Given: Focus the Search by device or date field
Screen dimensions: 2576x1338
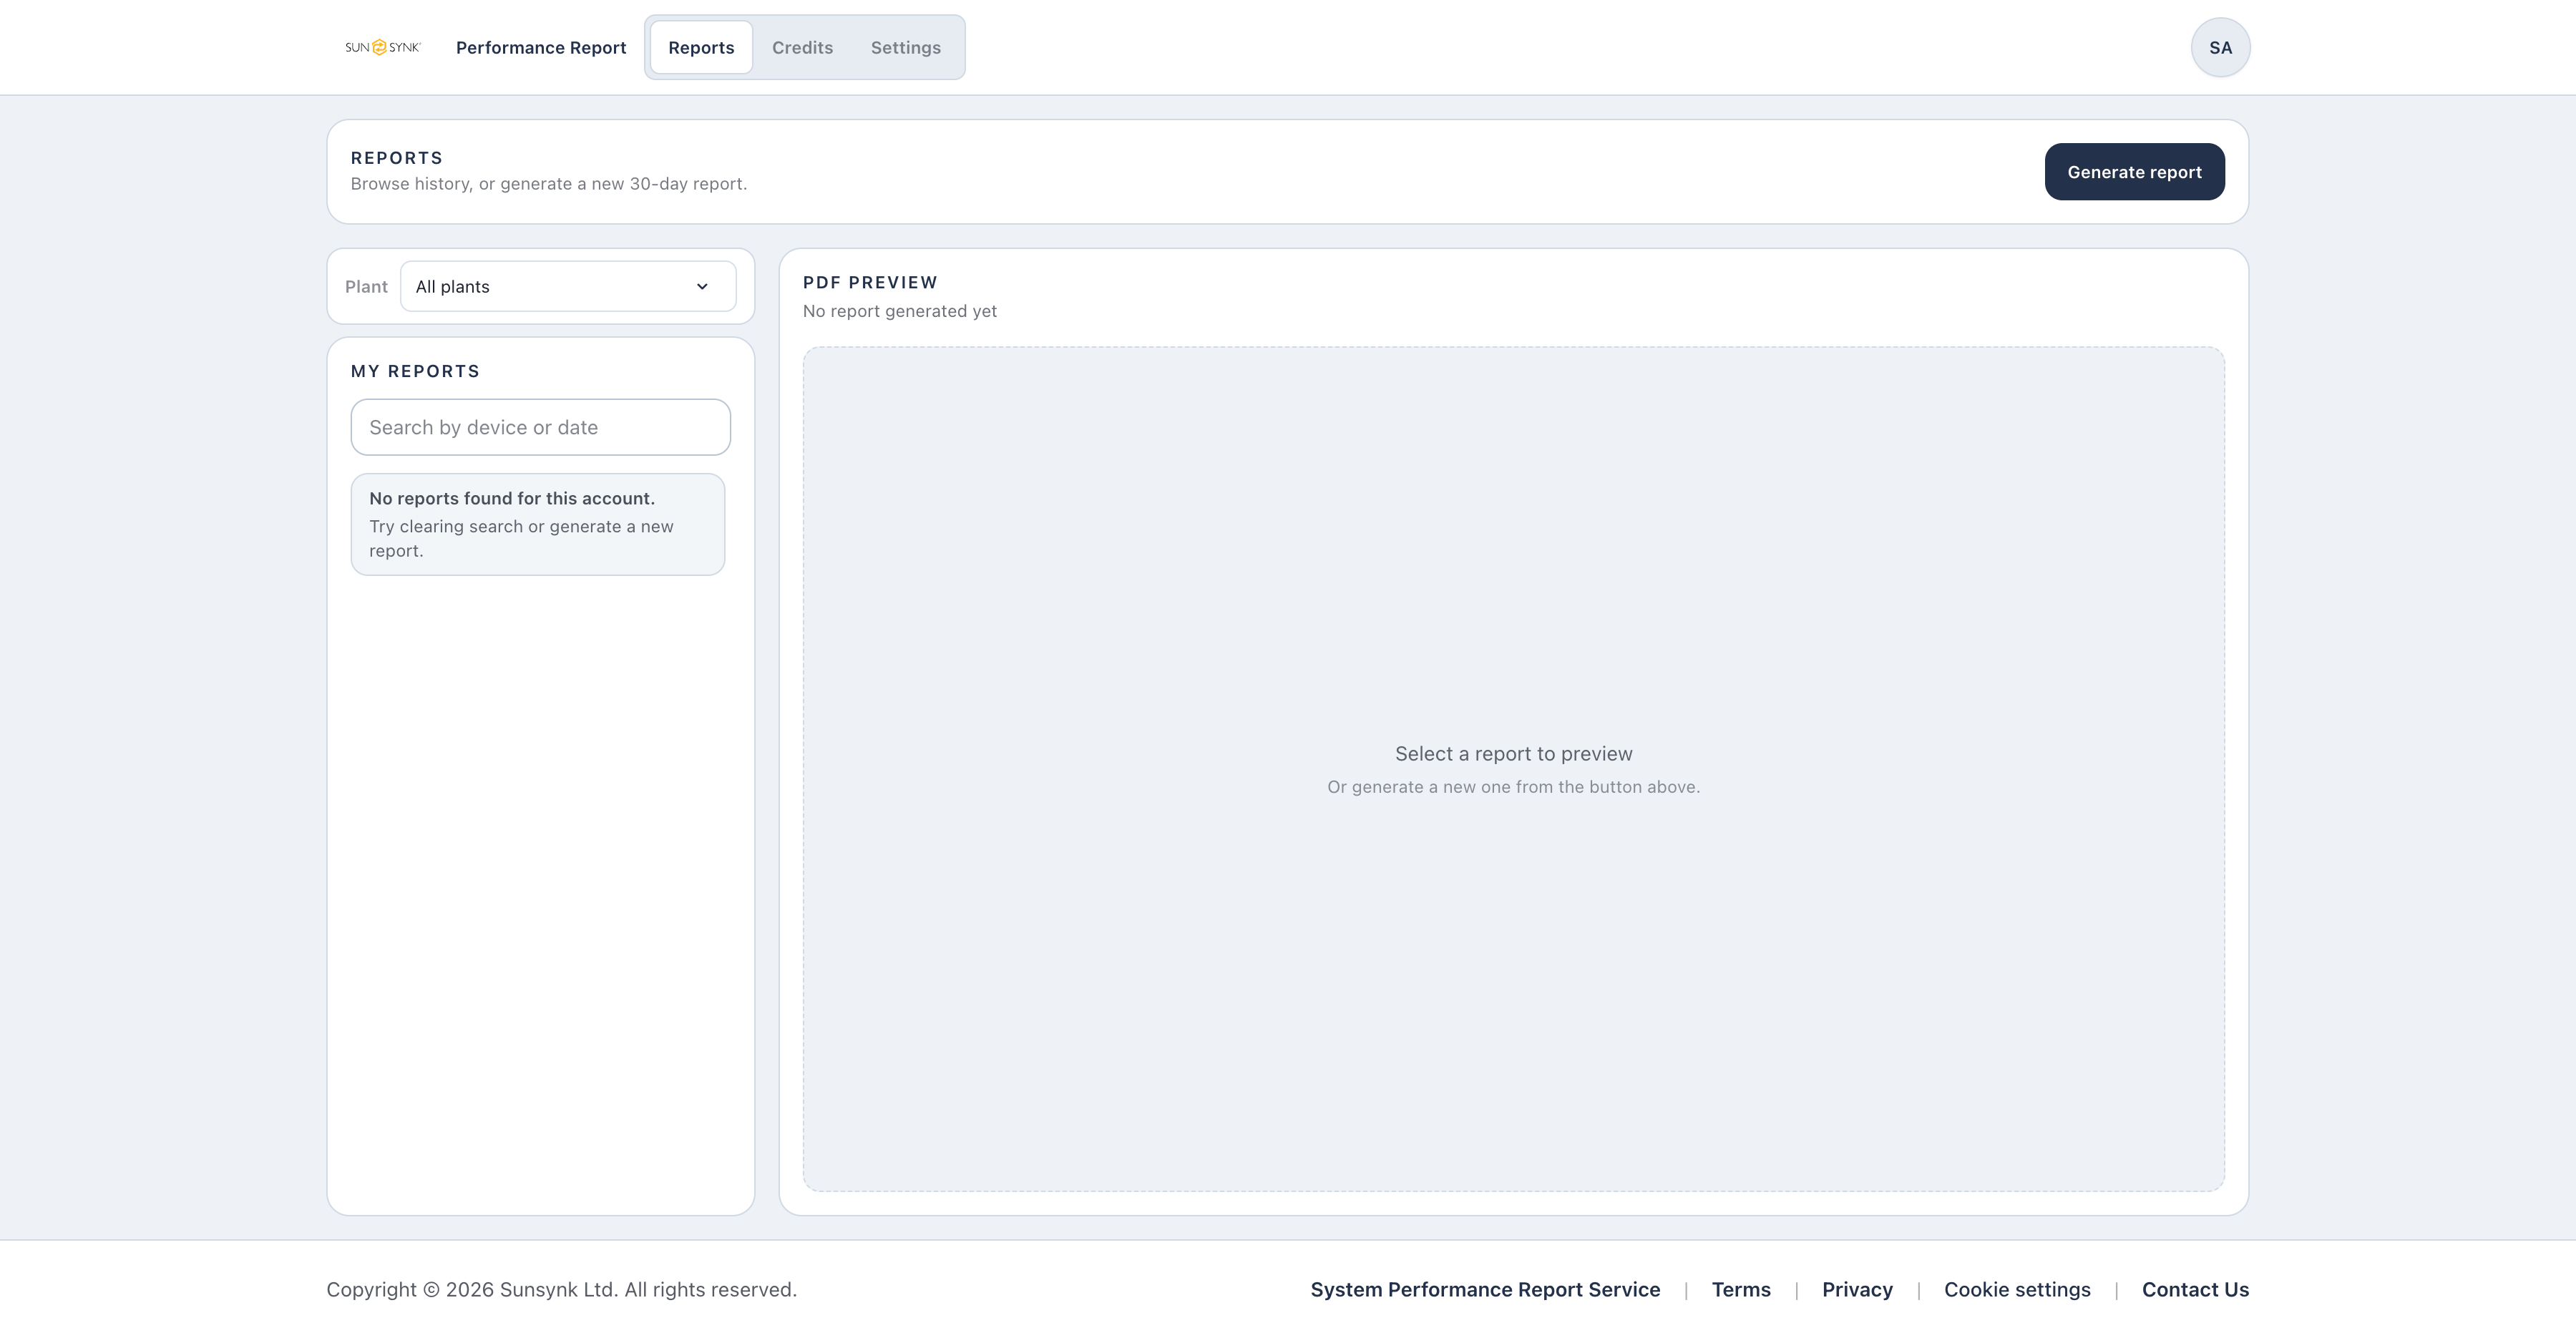Looking at the screenshot, I should point(540,427).
